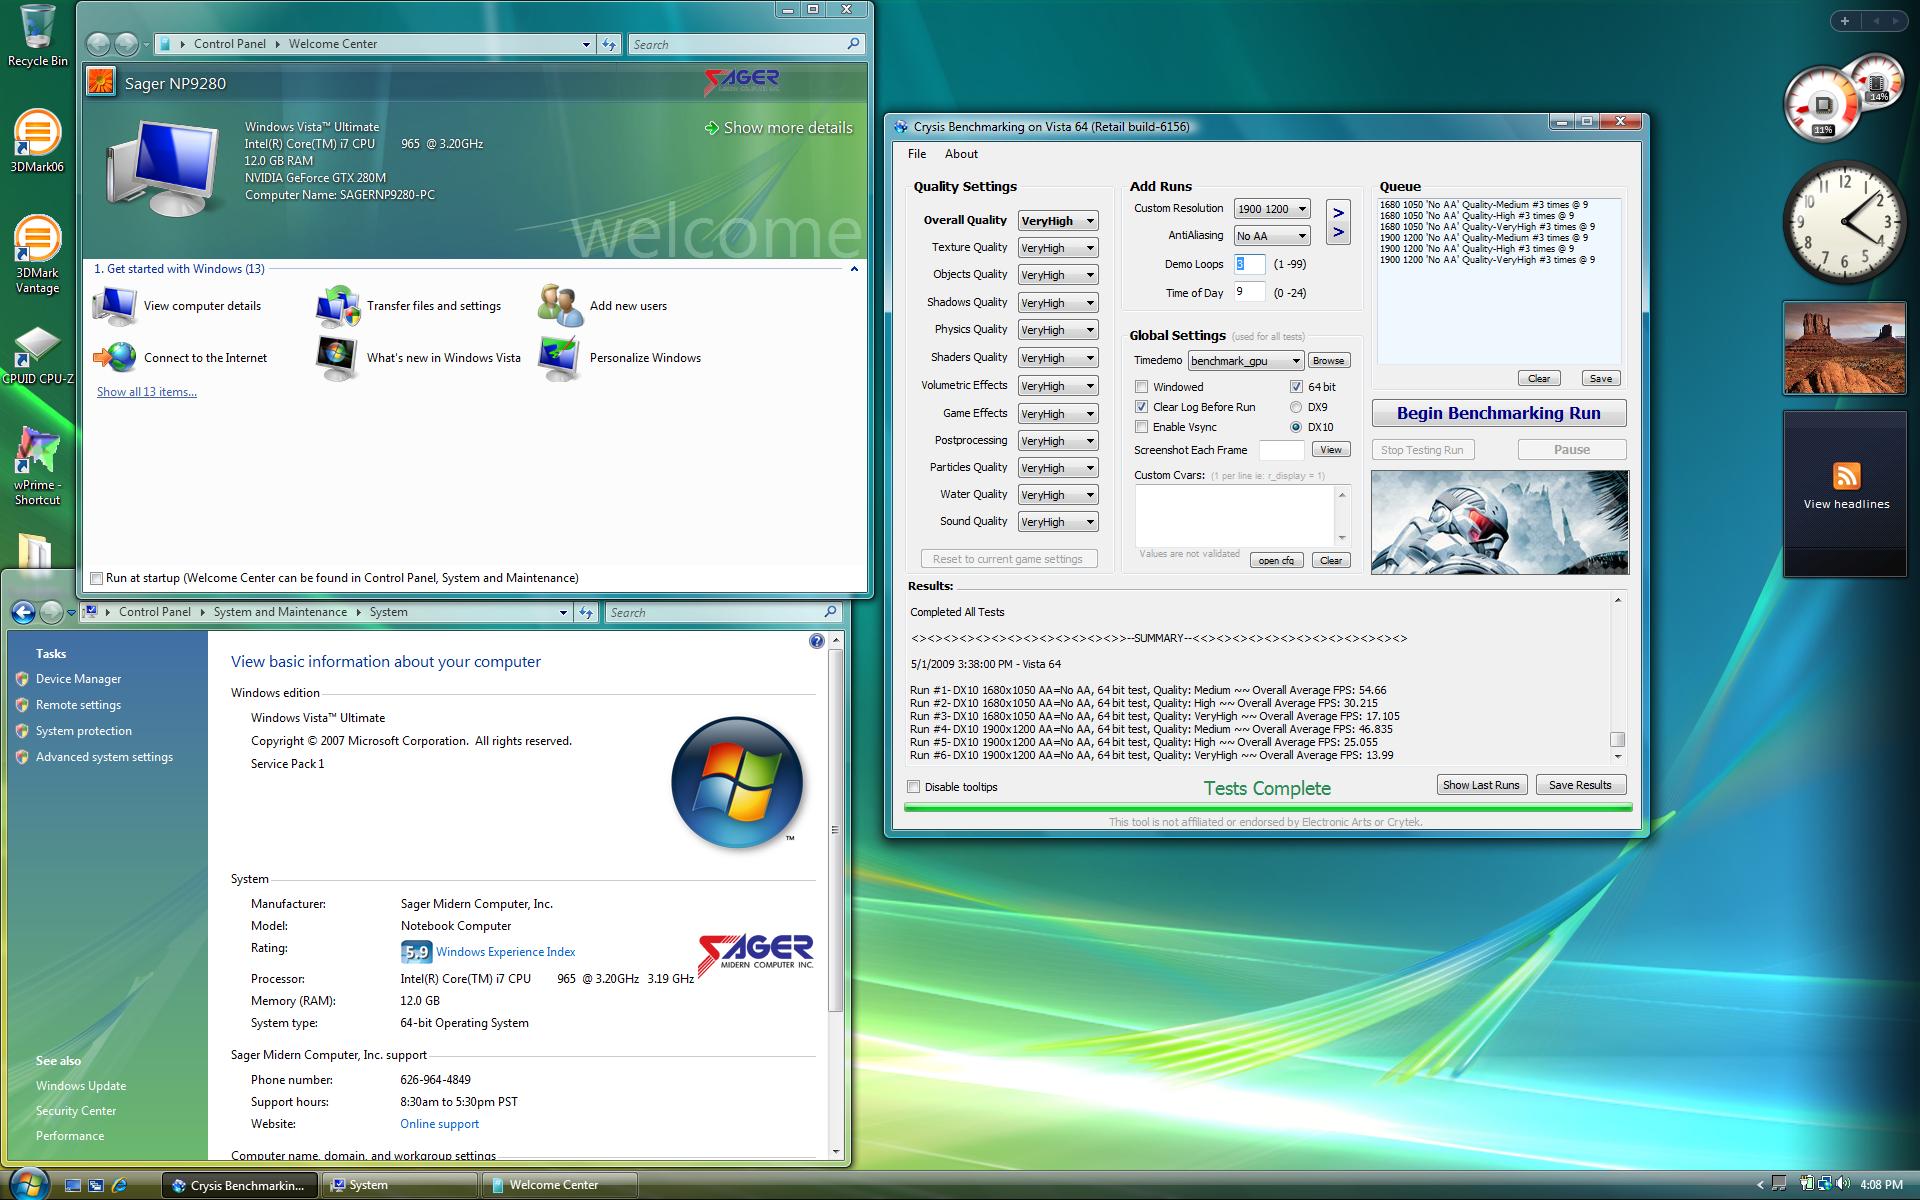1920x1200 pixels.
Task: Toggle the 64 bit checkbox
Action: (x=1296, y=387)
